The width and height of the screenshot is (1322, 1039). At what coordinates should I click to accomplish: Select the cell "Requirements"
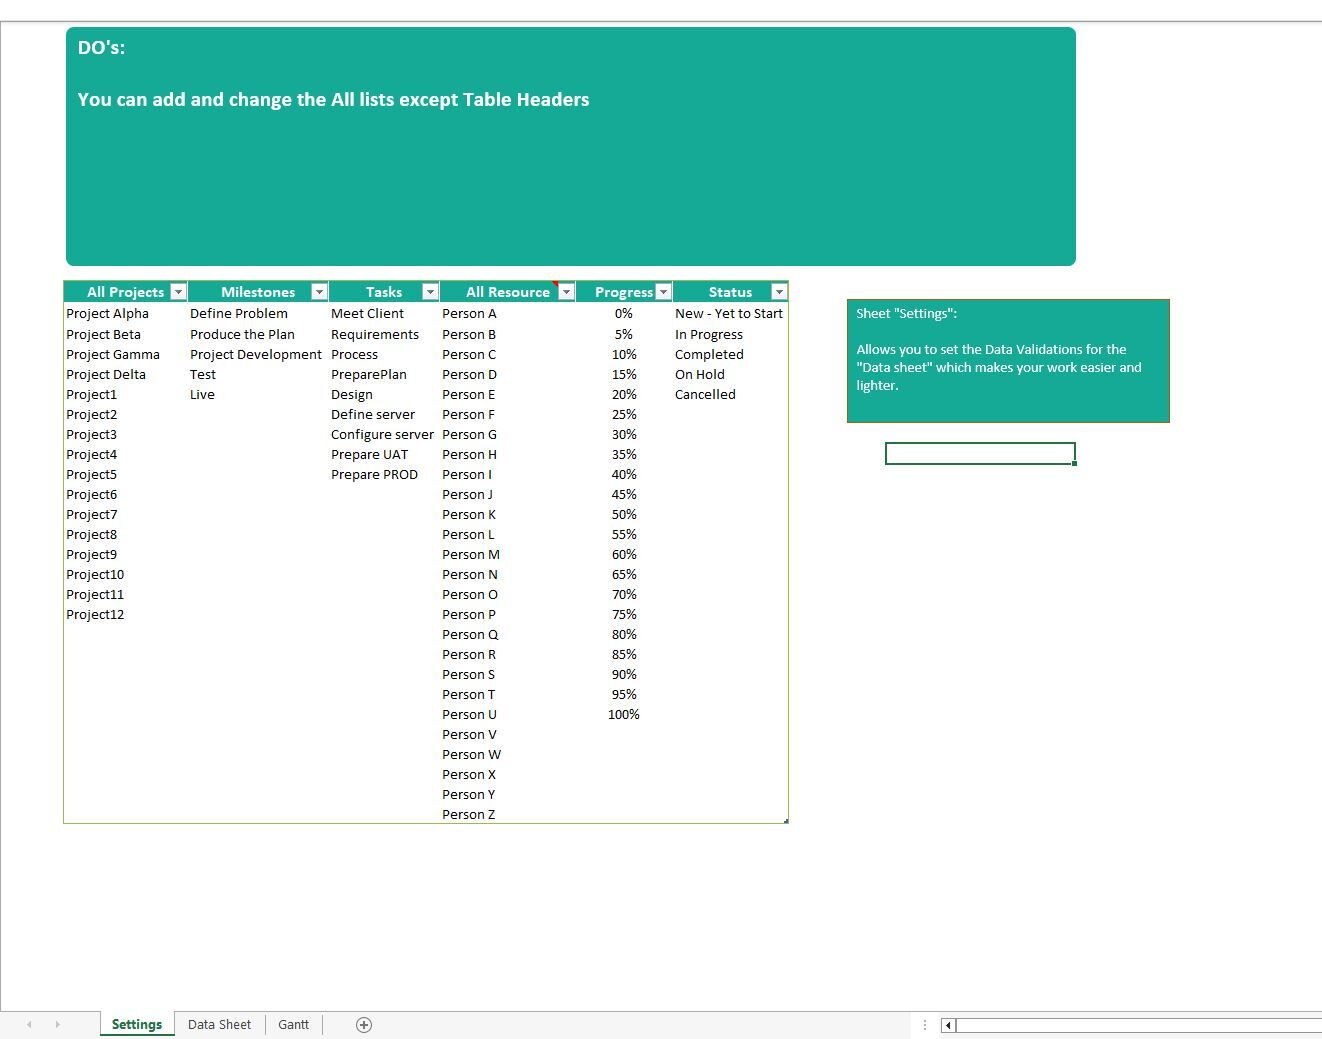point(384,334)
